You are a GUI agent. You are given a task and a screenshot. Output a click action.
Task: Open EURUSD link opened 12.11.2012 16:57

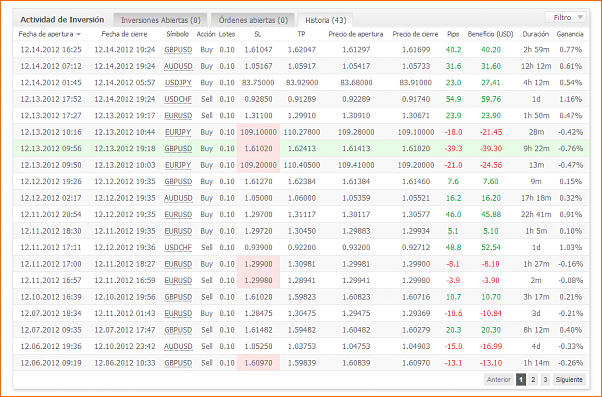[x=178, y=281]
